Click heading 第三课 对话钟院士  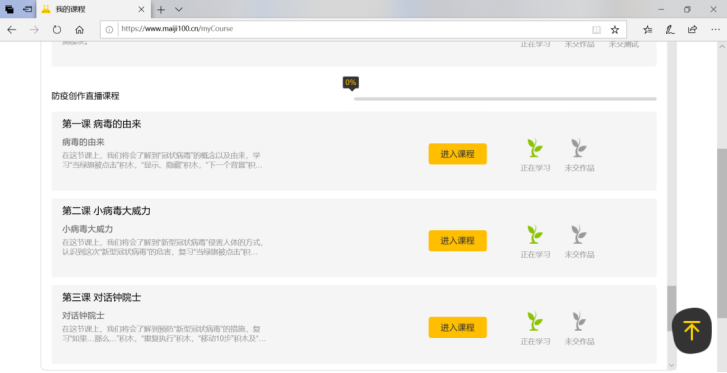102,297
